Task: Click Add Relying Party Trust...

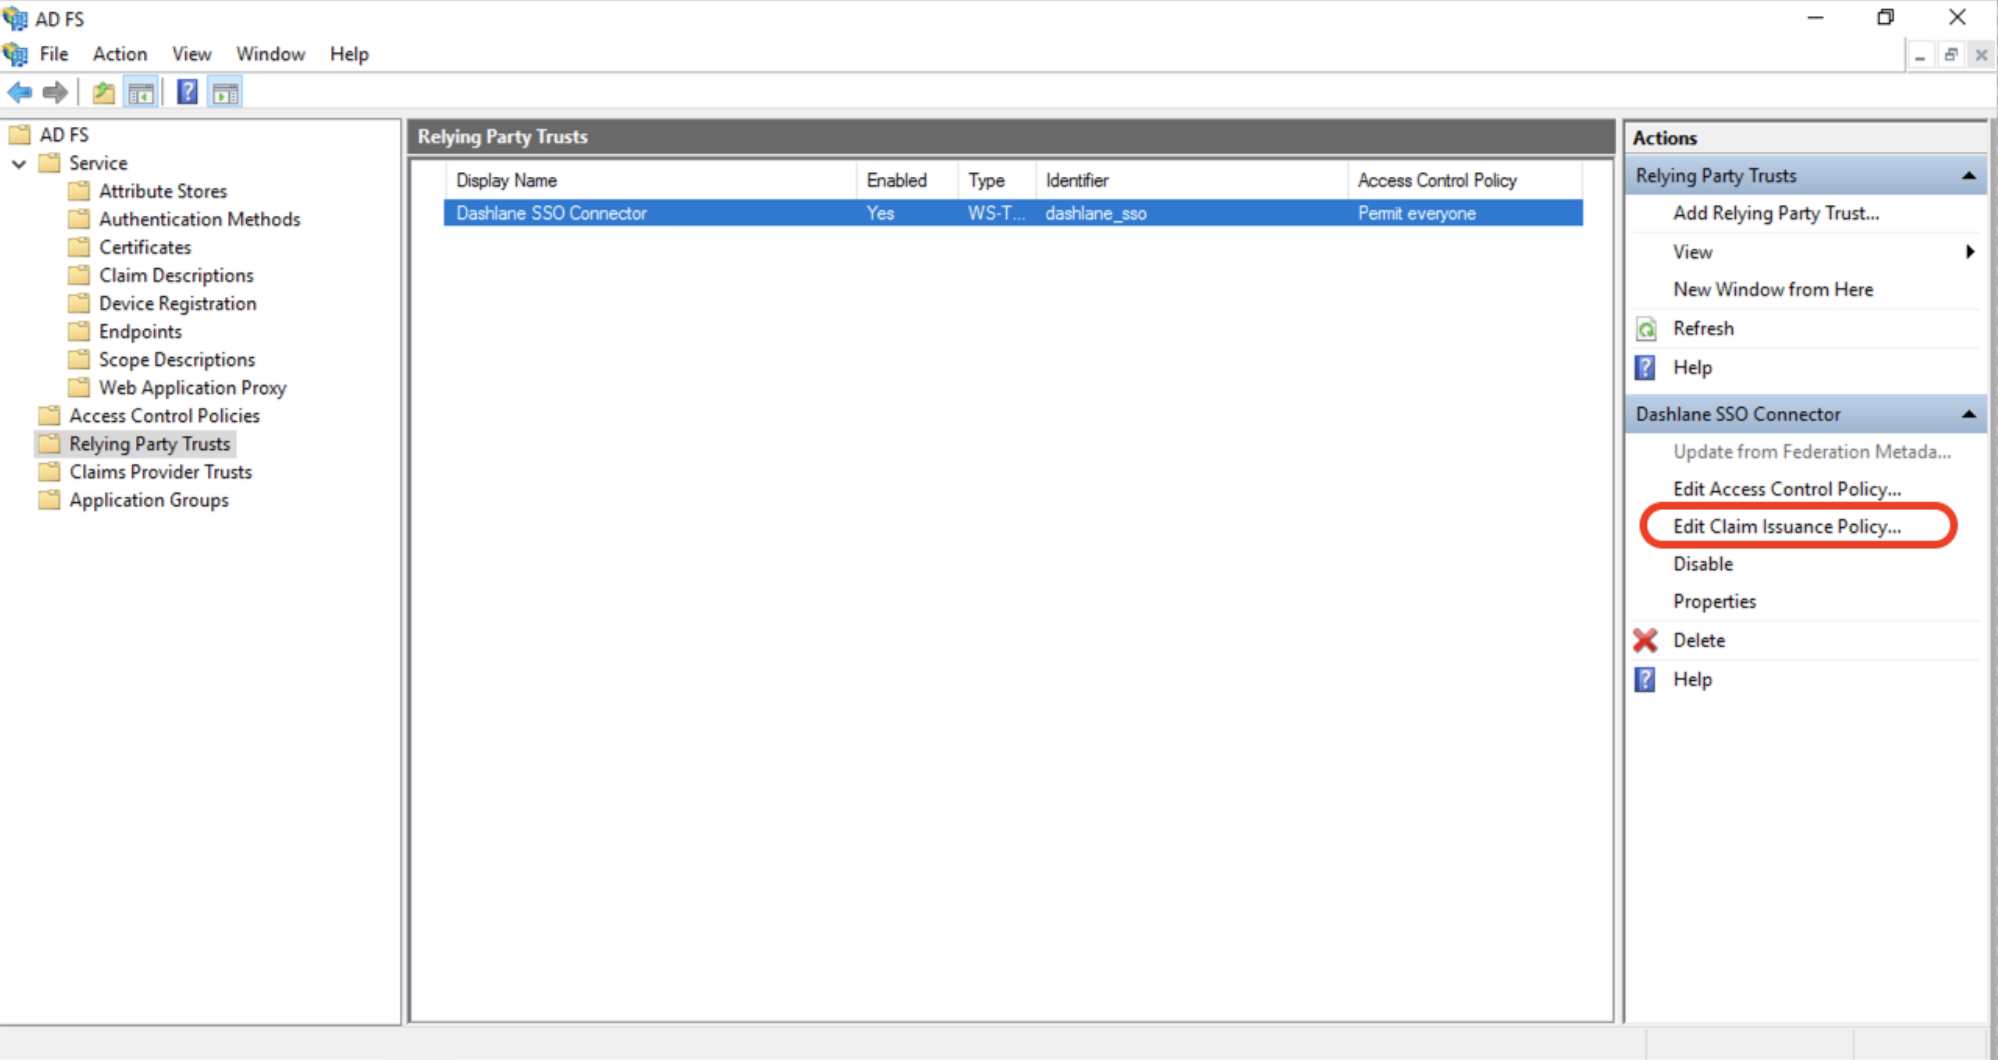Action: [1776, 213]
